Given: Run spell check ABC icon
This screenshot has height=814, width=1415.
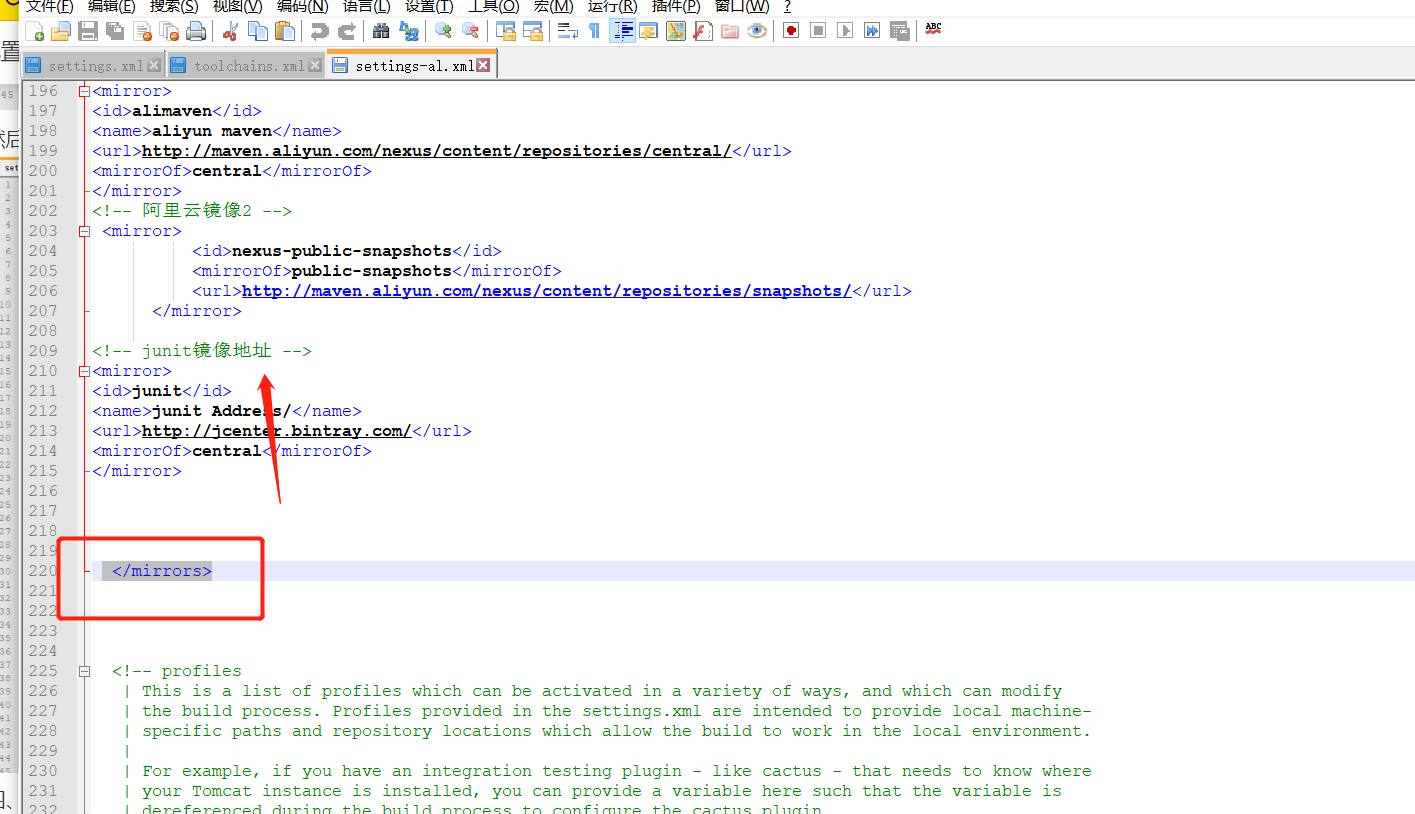Looking at the screenshot, I should point(933,31).
